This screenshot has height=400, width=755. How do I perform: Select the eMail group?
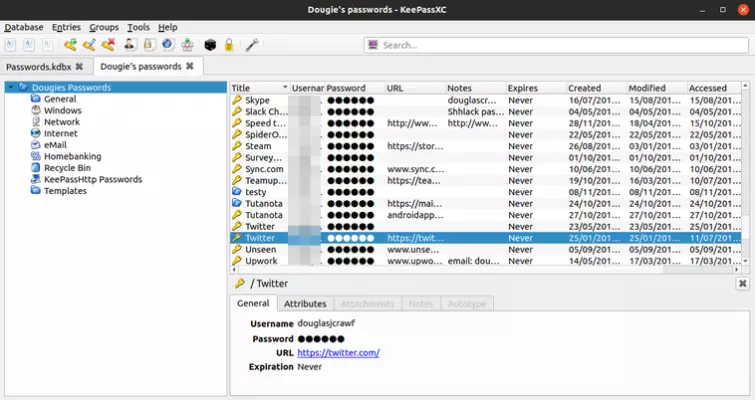[x=55, y=145]
